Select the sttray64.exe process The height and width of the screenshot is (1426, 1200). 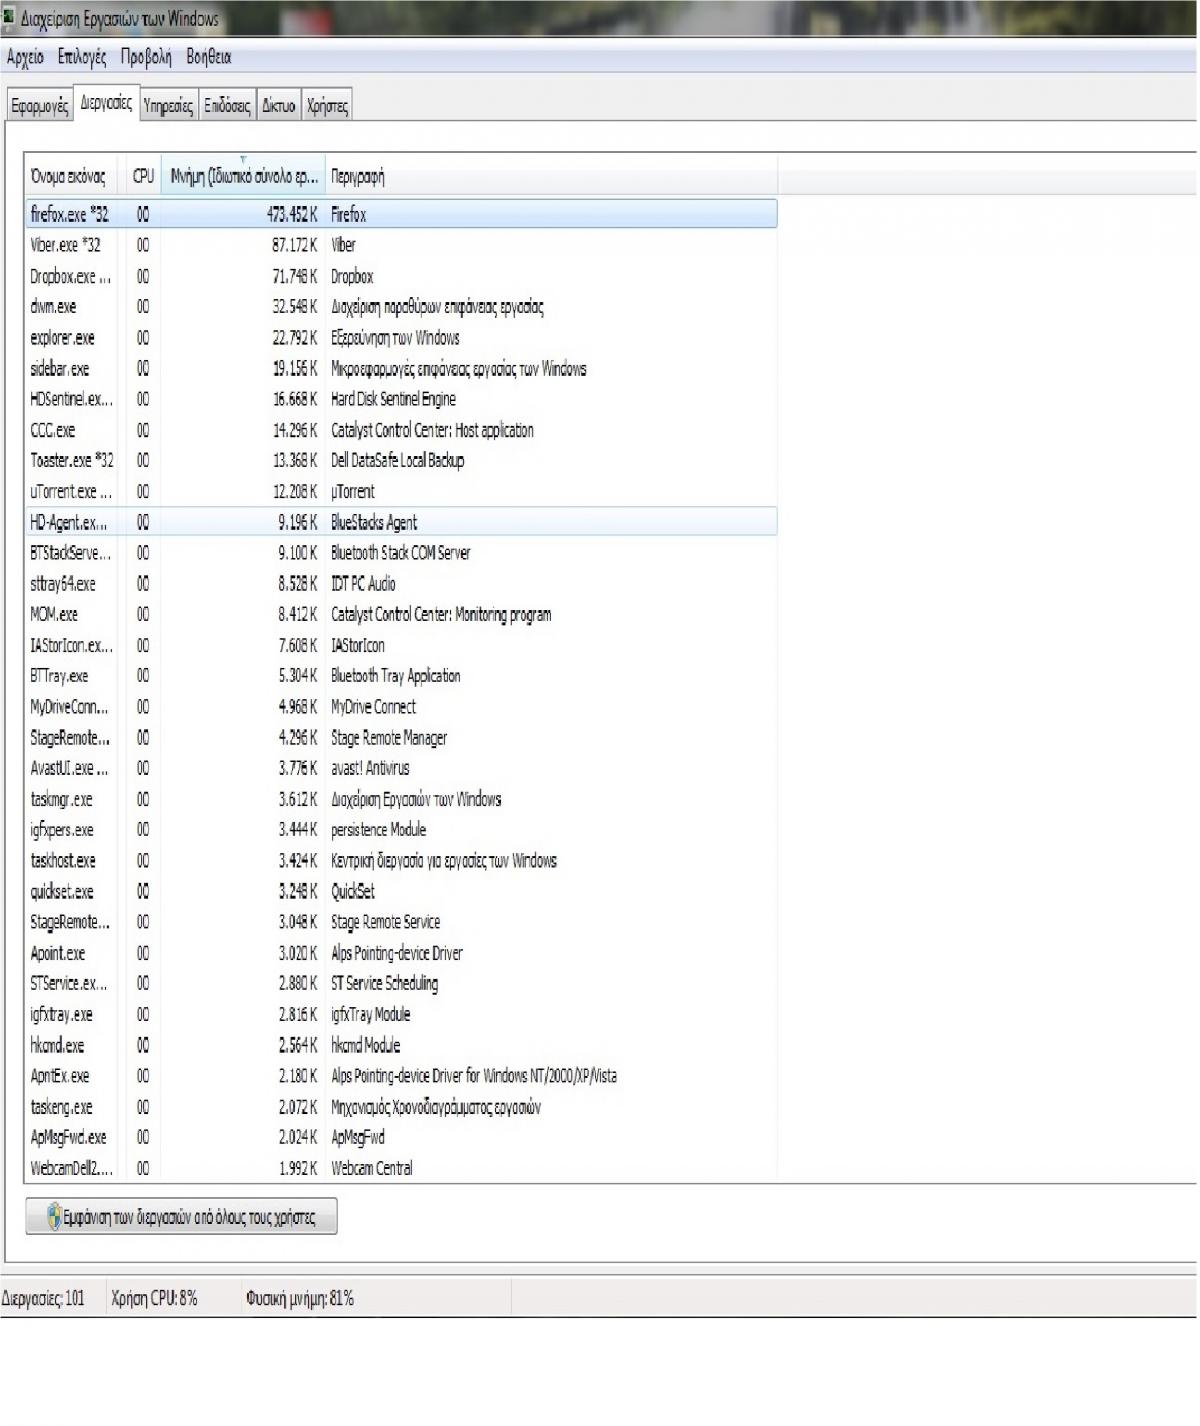point(401,584)
